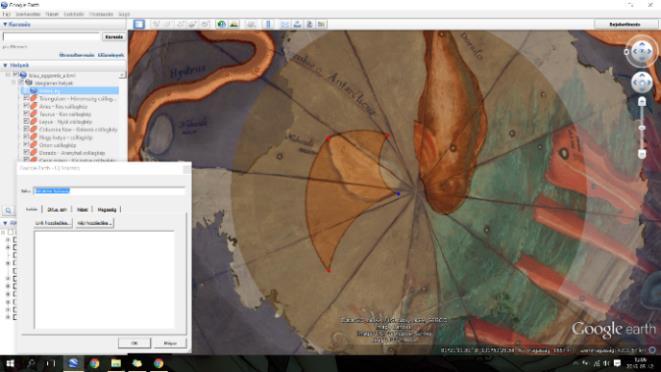Open the Eszközök menu

click(74, 14)
